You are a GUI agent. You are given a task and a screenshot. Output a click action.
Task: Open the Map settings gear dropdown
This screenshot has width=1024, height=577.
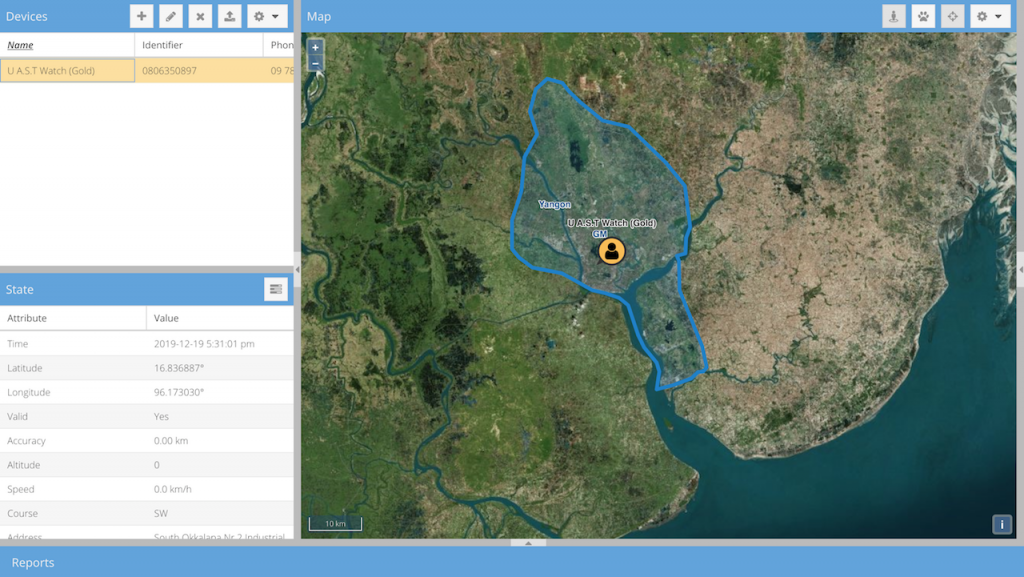[x=990, y=16]
